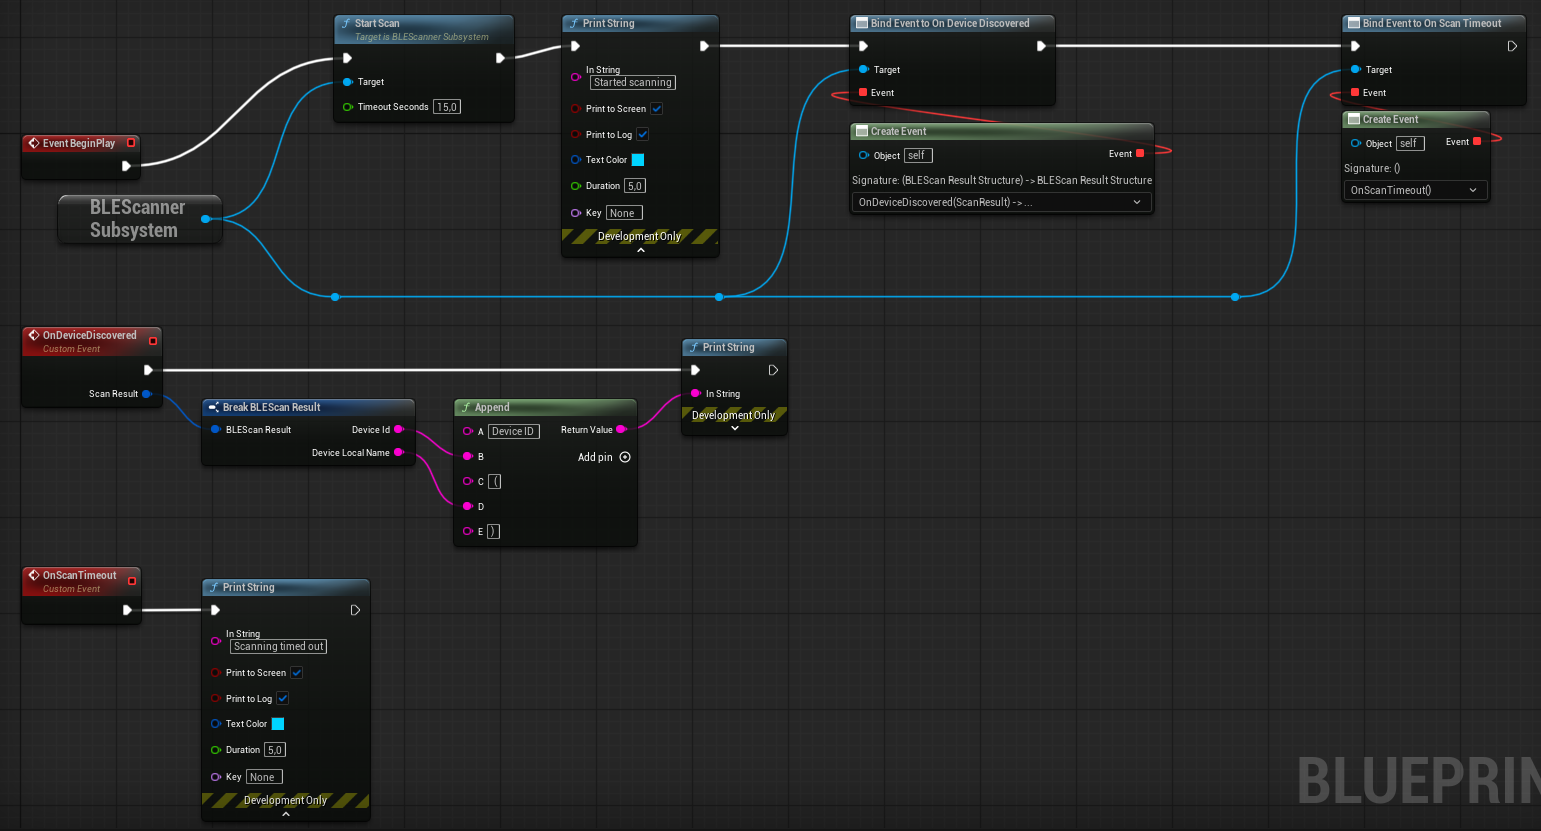The height and width of the screenshot is (831, 1541).
Task: Expand the Print String node connected to Append
Action: click(735, 428)
